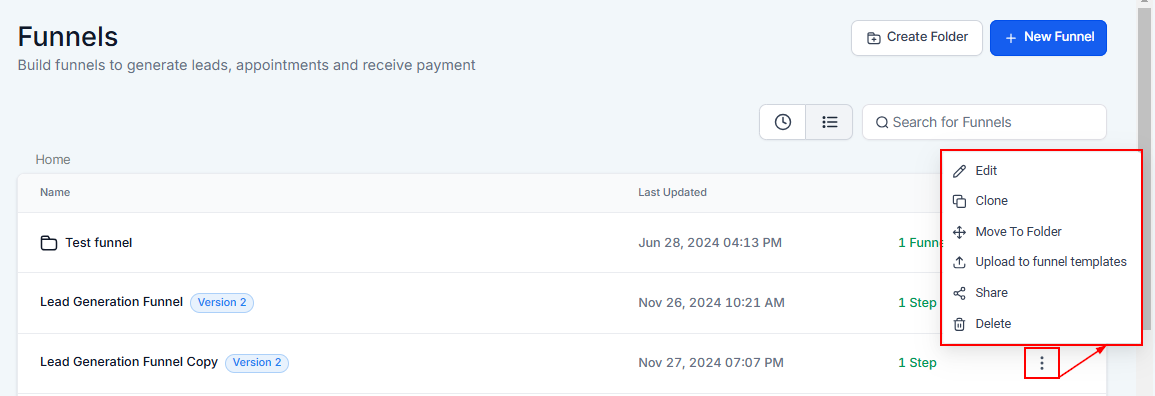Sort by the Last Updated column header
The image size is (1155, 396).
click(673, 192)
